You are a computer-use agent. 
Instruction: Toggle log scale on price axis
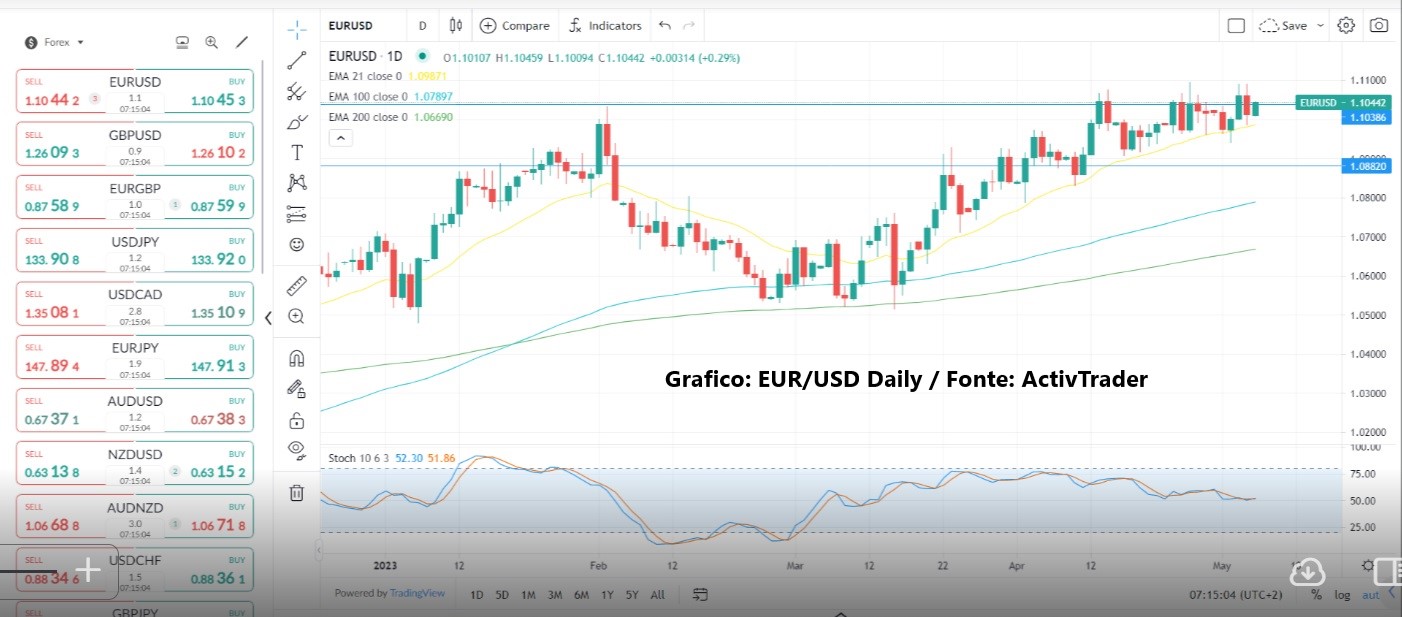click(x=1342, y=595)
